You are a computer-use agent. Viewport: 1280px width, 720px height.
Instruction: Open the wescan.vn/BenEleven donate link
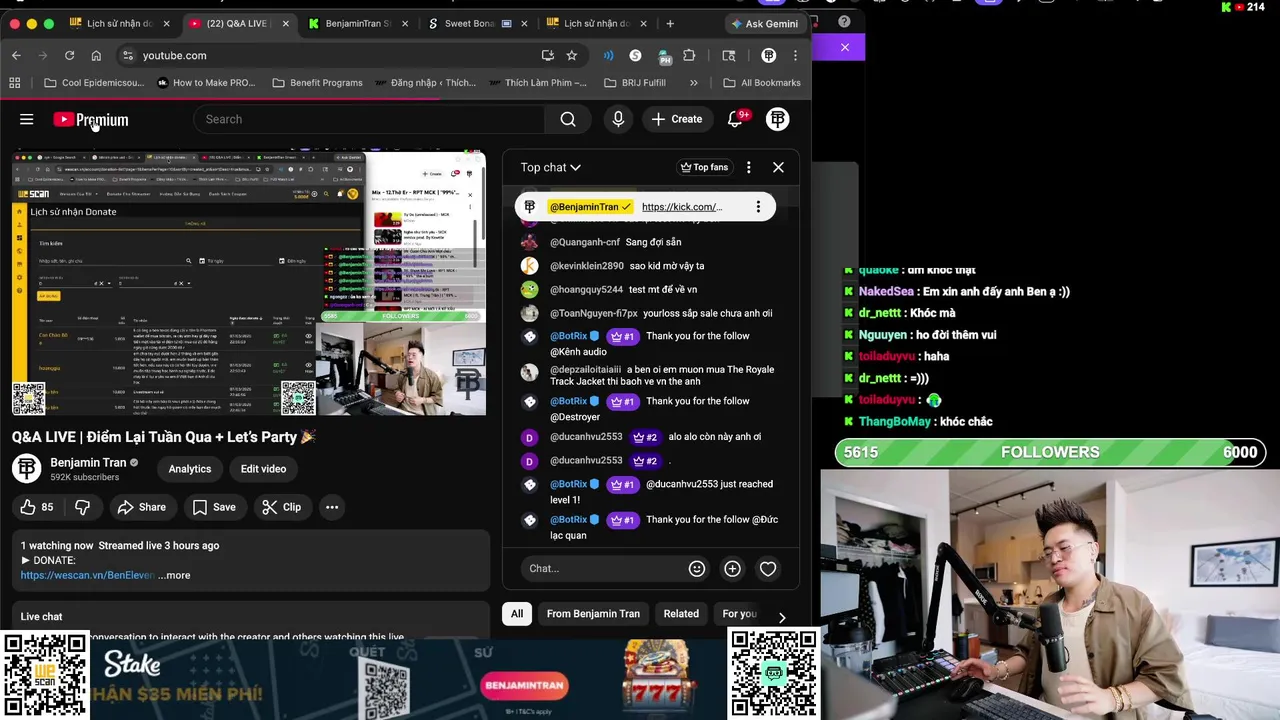click(87, 575)
